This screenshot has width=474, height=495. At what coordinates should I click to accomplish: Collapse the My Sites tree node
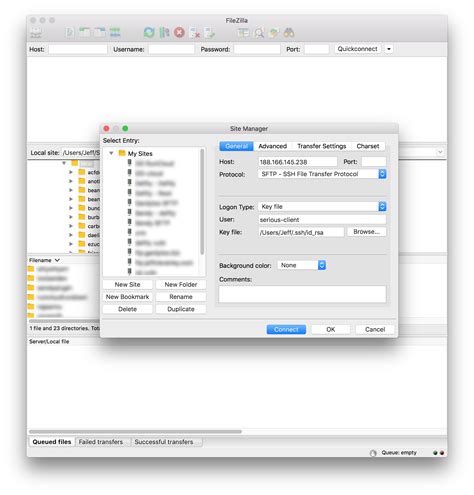click(111, 153)
